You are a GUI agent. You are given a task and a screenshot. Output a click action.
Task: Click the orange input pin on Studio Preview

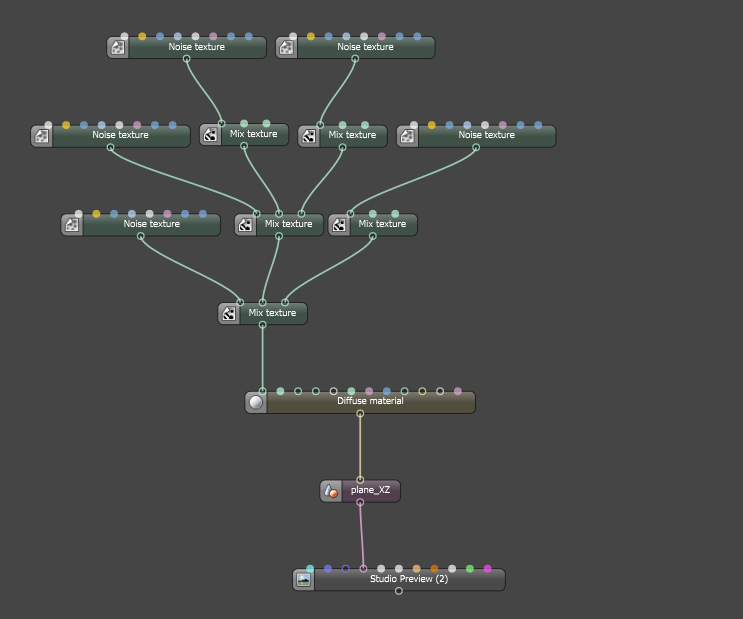(434, 569)
